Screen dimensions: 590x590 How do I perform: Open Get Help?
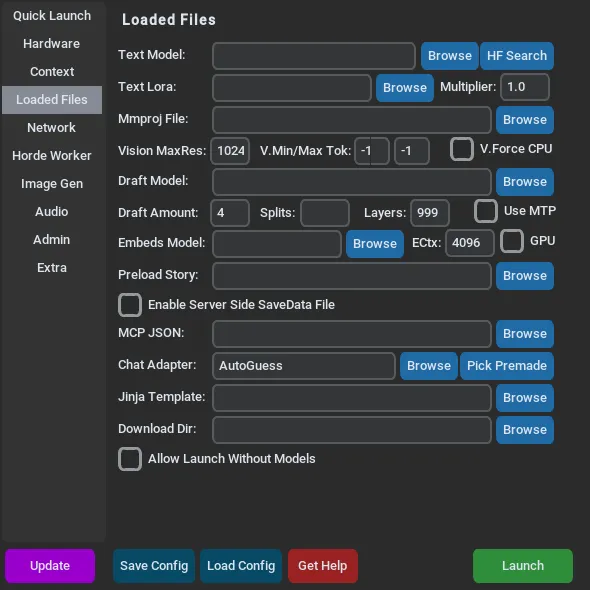322,566
